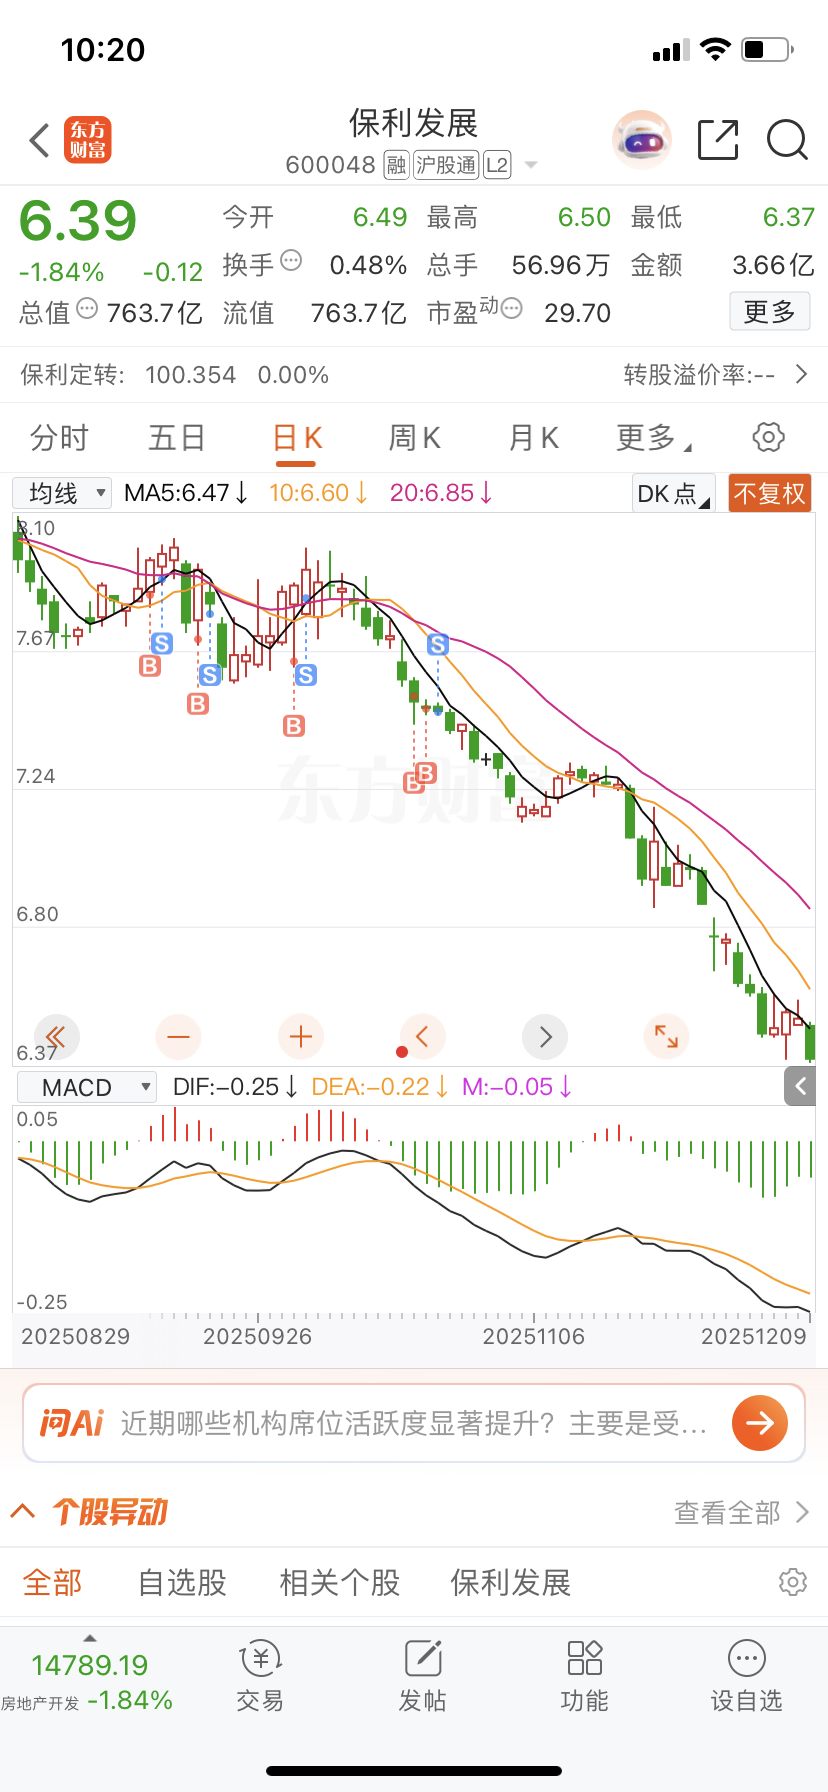This screenshot has height=1792, width=828.
Task: Tap the latest price 6.39
Action: [78, 221]
